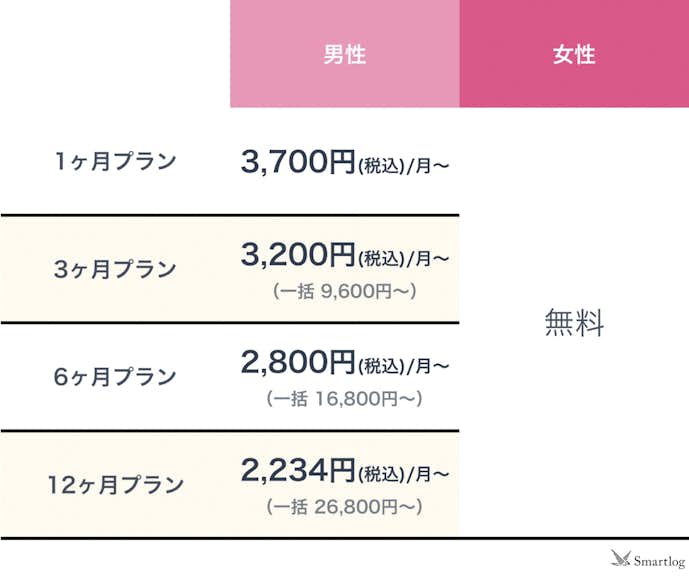This screenshot has width=689, height=579.
Task: Click the 一括 9,600円 lump-sum text
Action: [344, 292]
